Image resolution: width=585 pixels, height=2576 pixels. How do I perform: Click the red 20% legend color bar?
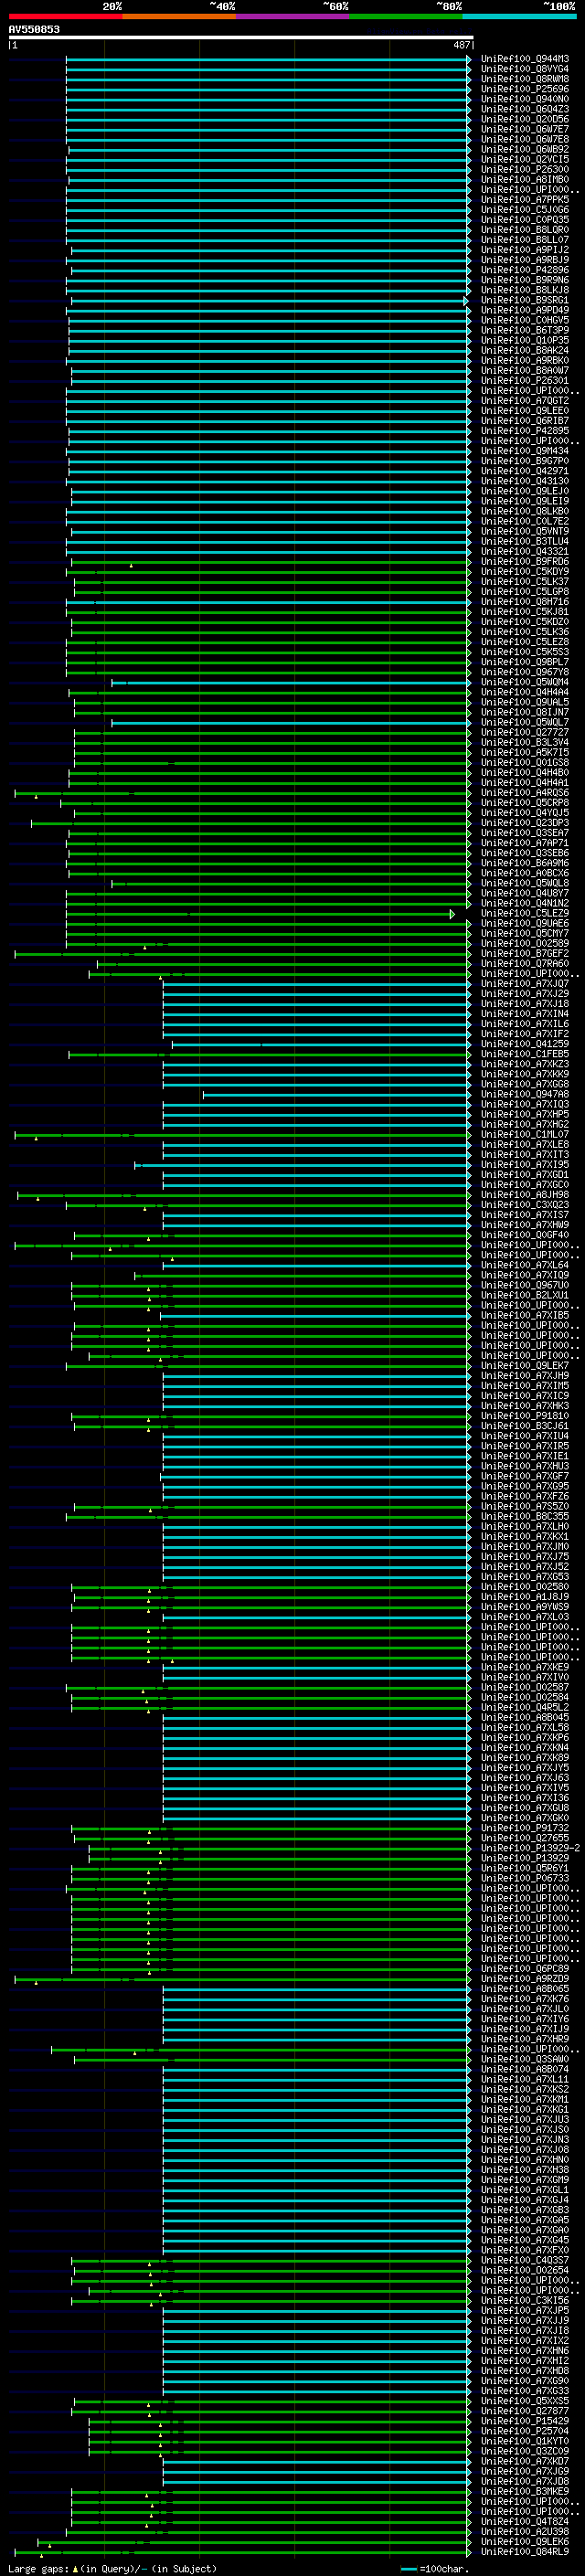click(65, 16)
